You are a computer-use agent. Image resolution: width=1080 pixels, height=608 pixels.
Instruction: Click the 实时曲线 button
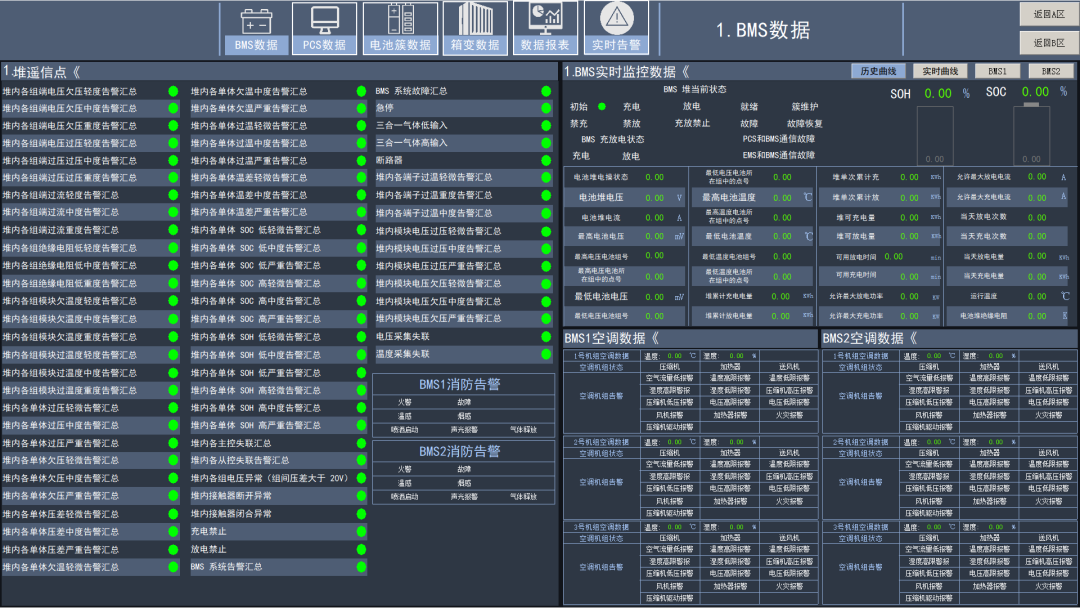[x=940, y=71]
